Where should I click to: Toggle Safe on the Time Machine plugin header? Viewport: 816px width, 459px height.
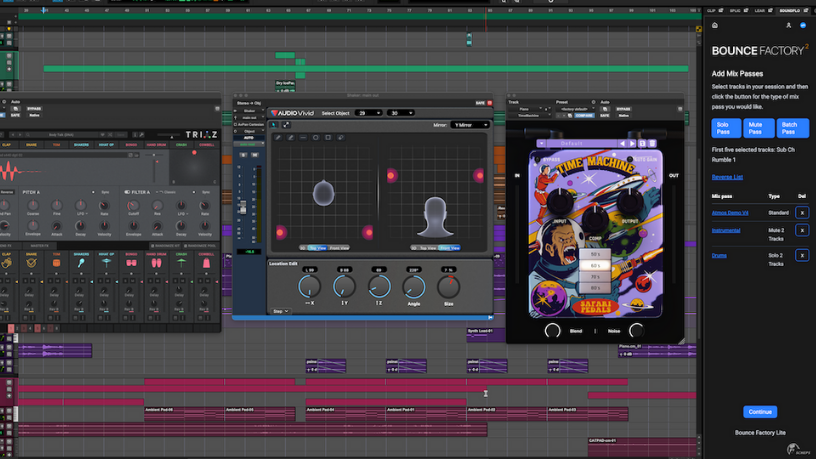(605, 115)
